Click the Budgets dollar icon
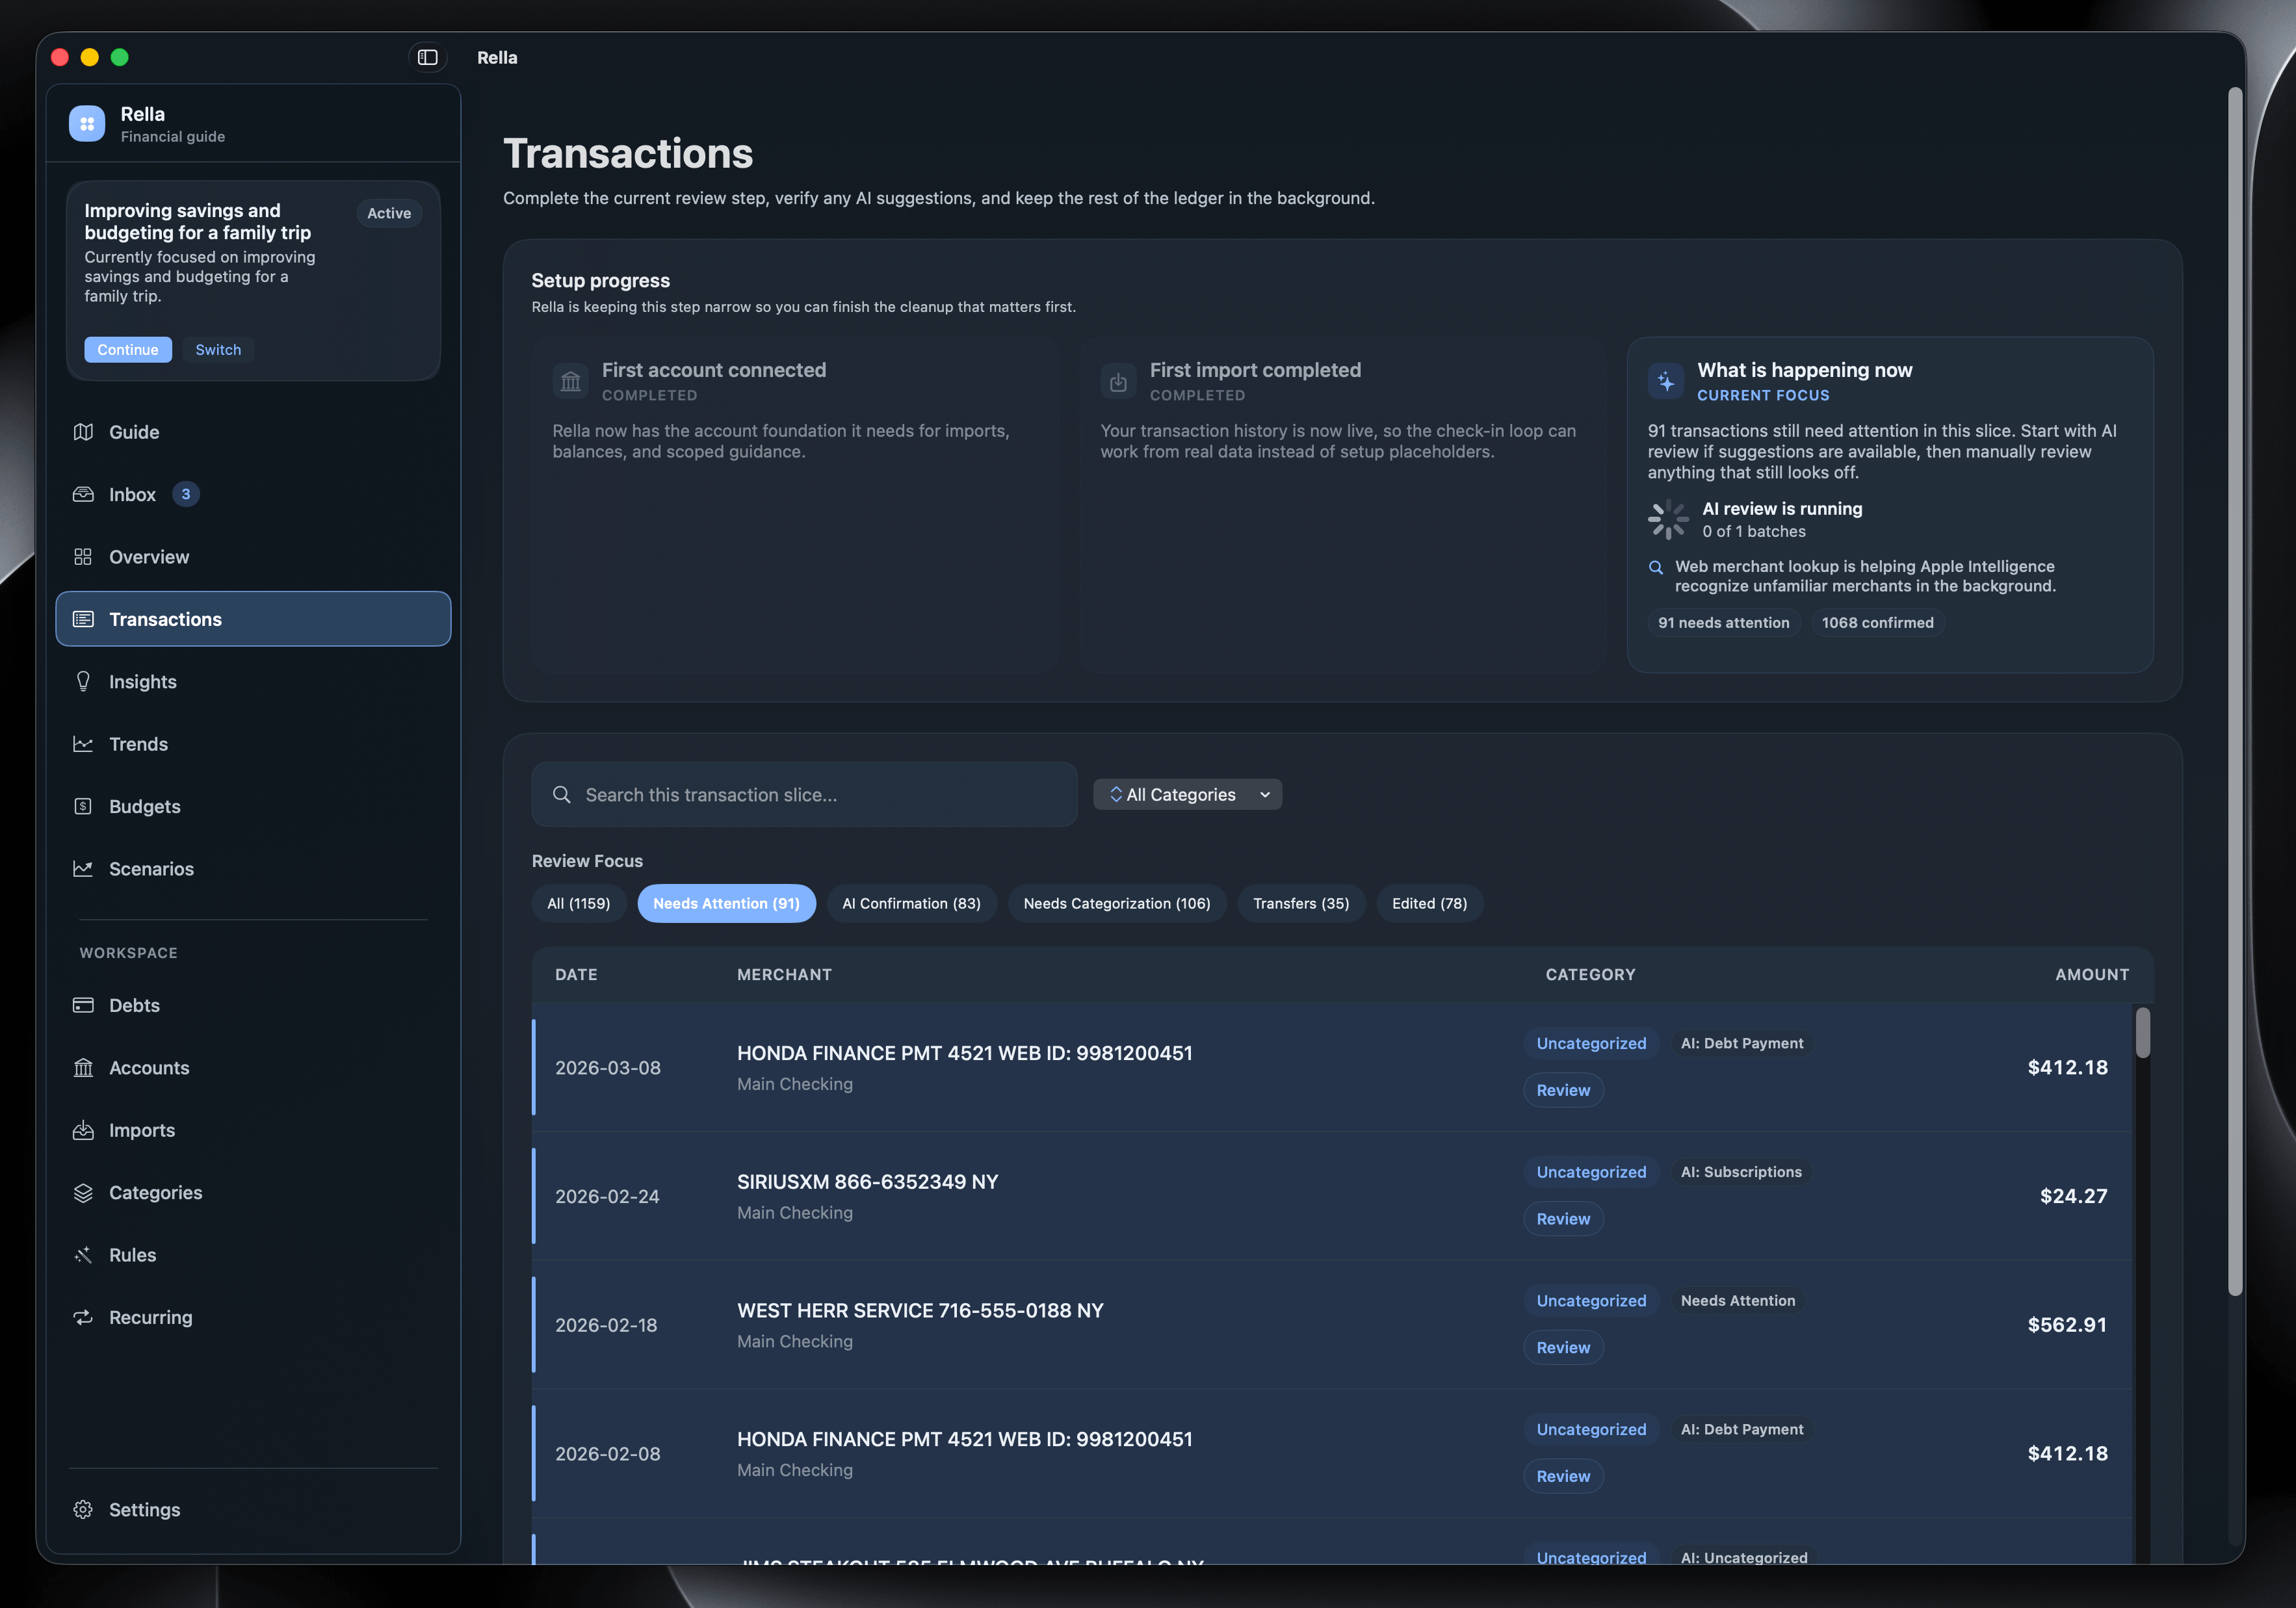2296x1608 pixels. [x=83, y=806]
